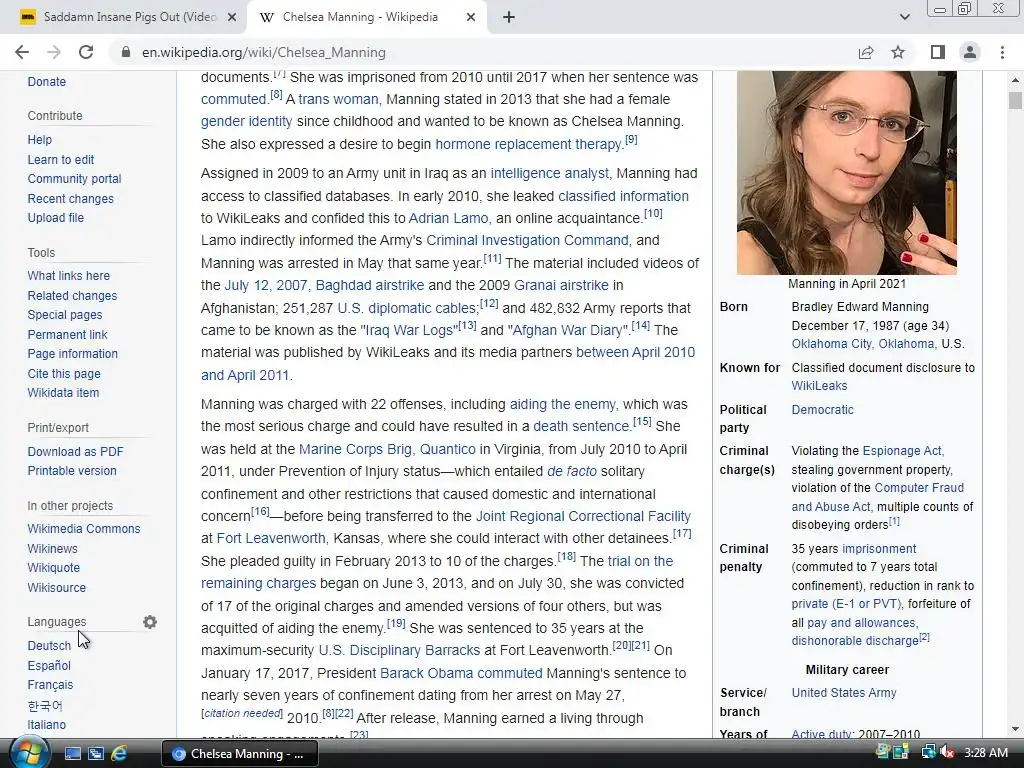Open Page information link
Screen dimensions: 1024x768
click(72, 353)
